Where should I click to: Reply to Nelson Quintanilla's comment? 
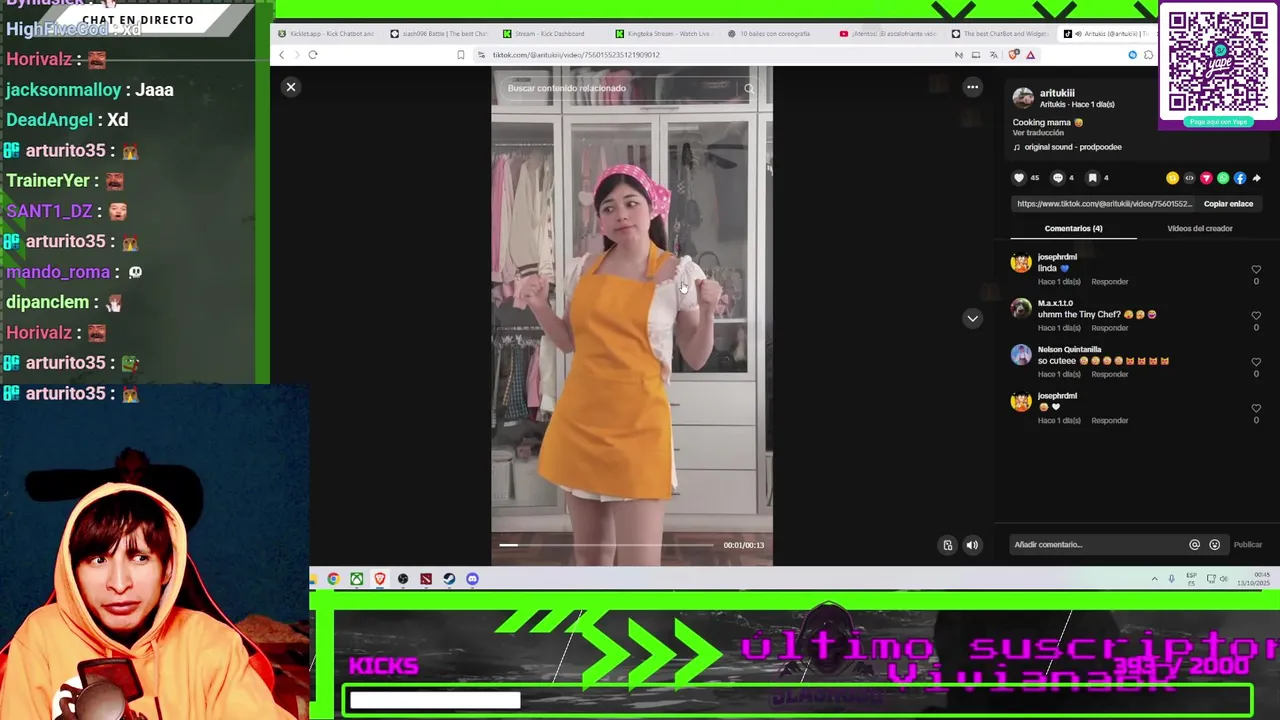1110,374
